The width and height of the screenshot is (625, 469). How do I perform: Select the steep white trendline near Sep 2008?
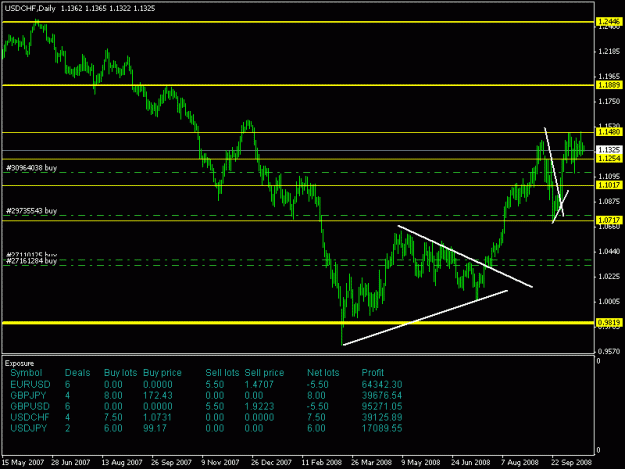tap(554, 171)
